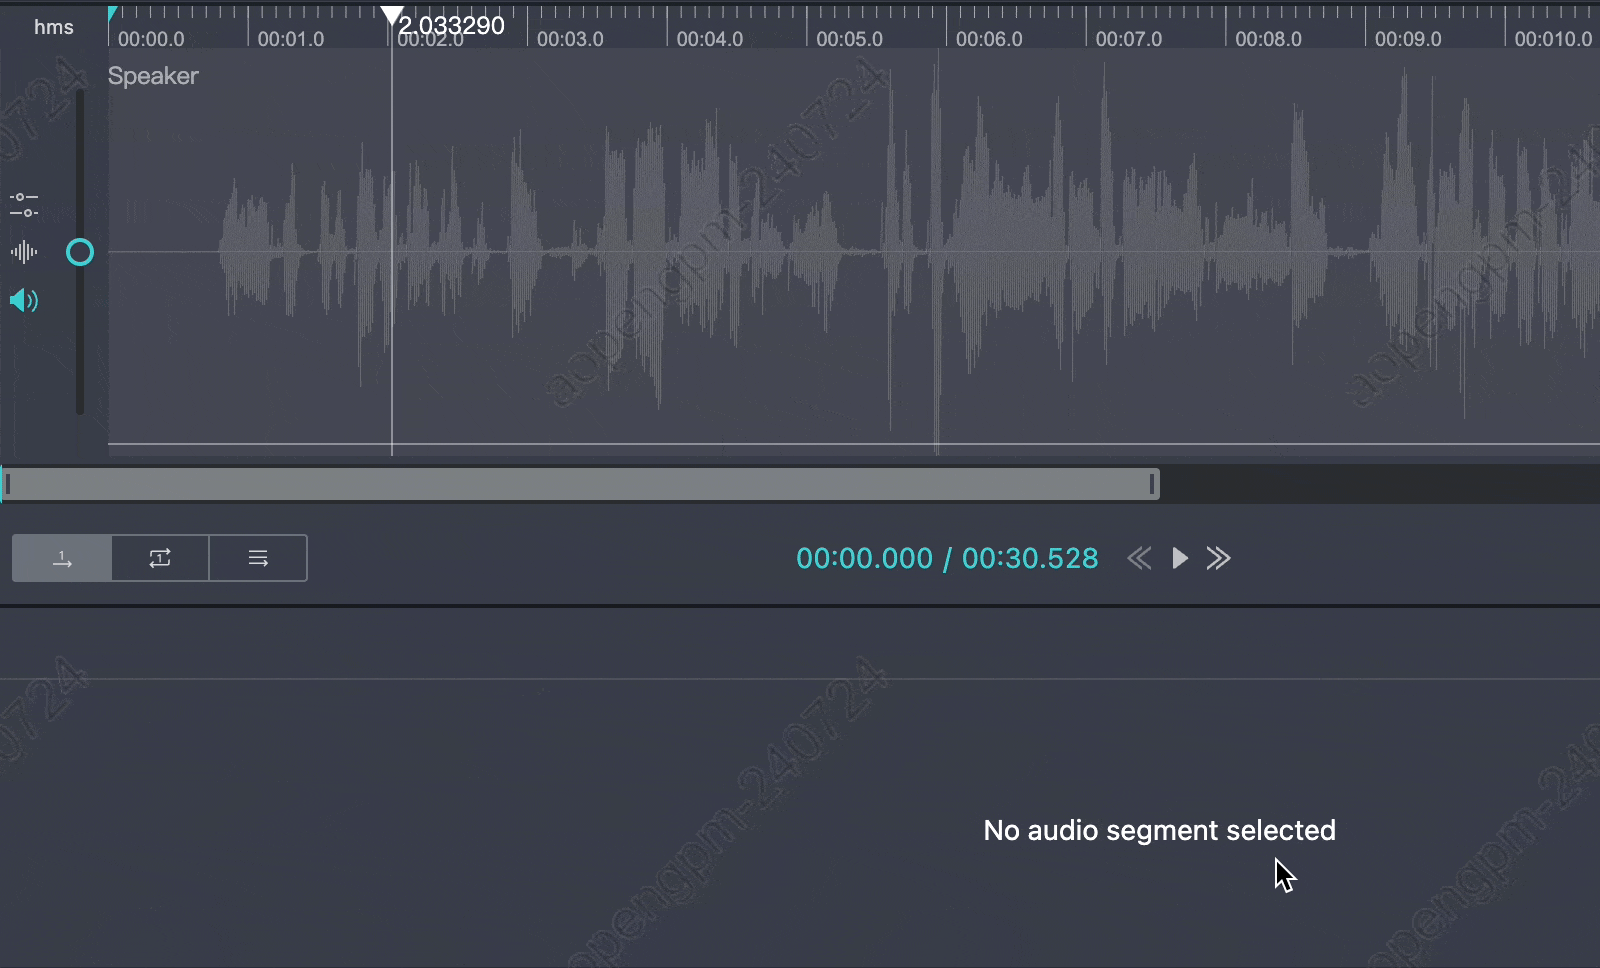Screen dimensions: 1600x968
Task: Skip backward with the double-left arrows
Action: [1139, 558]
